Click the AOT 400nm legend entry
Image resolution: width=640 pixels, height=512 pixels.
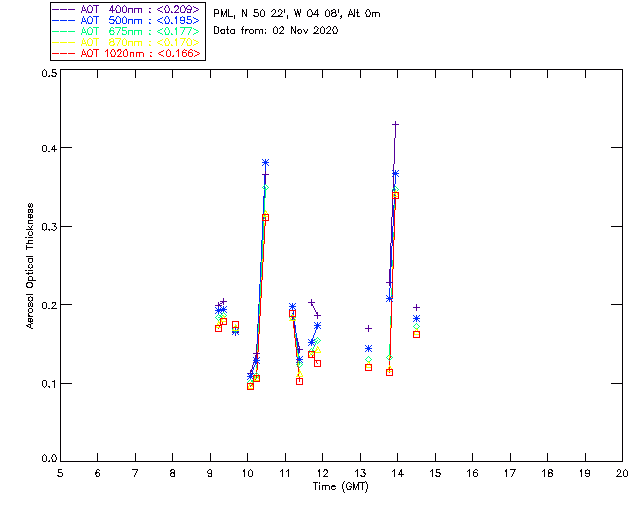[x=127, y=9]
